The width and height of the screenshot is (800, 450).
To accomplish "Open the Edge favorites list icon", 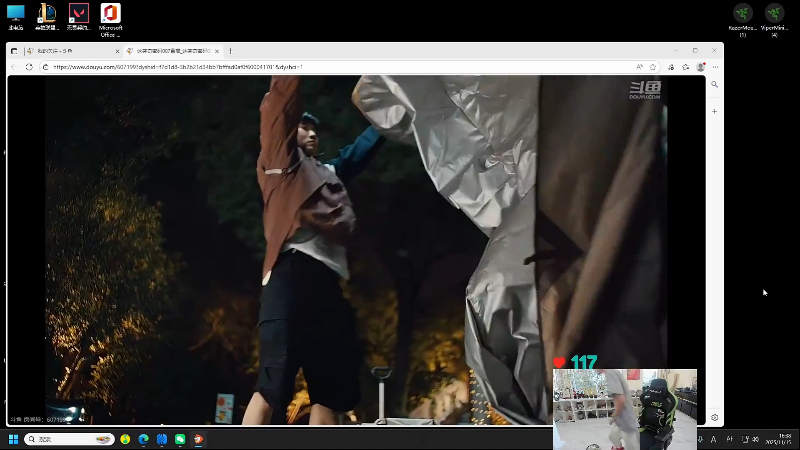I will click(x=686, y=67).
